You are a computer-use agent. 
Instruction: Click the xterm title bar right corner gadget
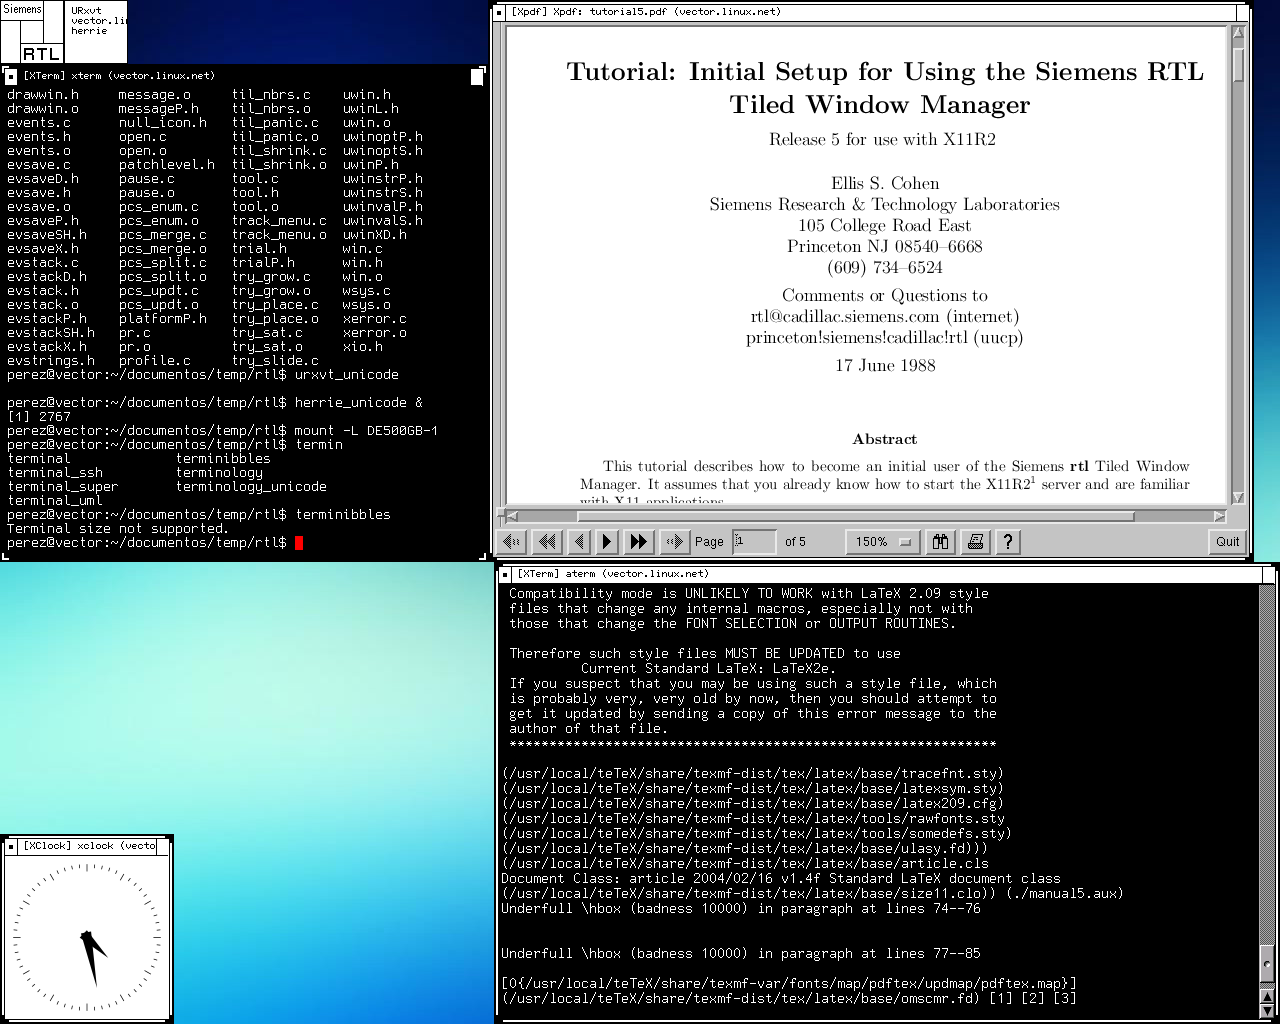[477, 76]
